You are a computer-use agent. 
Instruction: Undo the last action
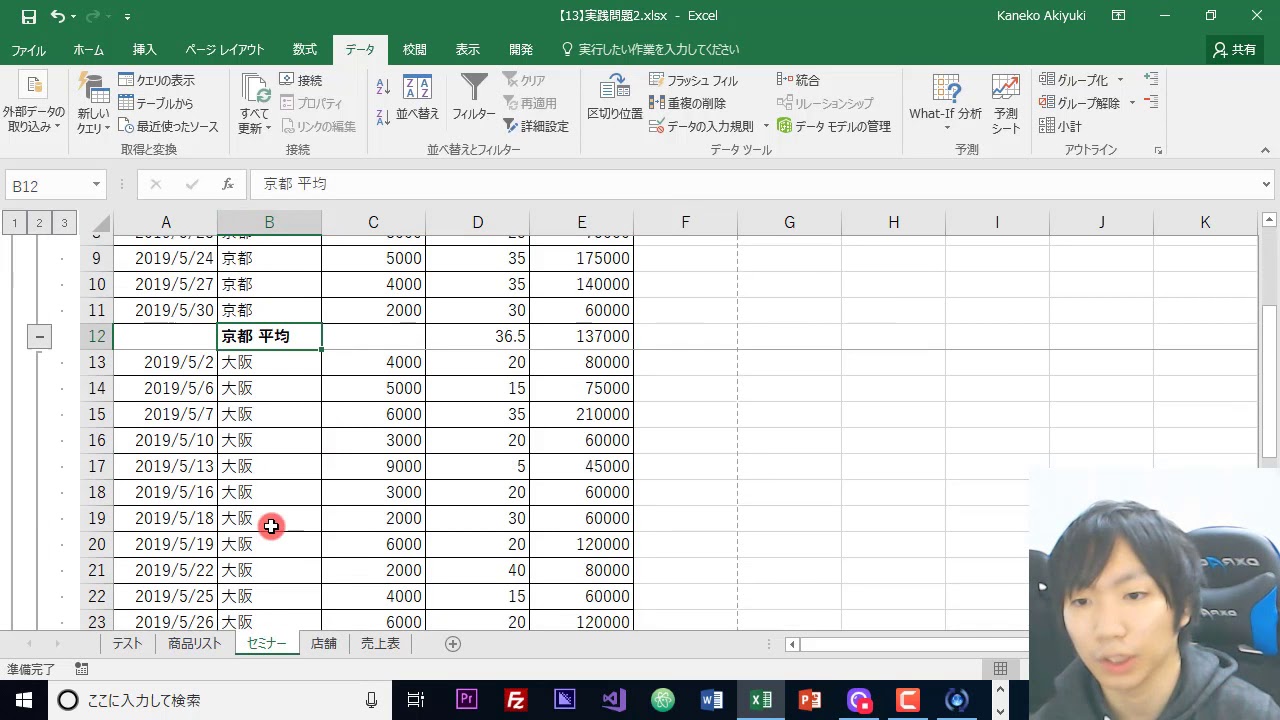57,16
